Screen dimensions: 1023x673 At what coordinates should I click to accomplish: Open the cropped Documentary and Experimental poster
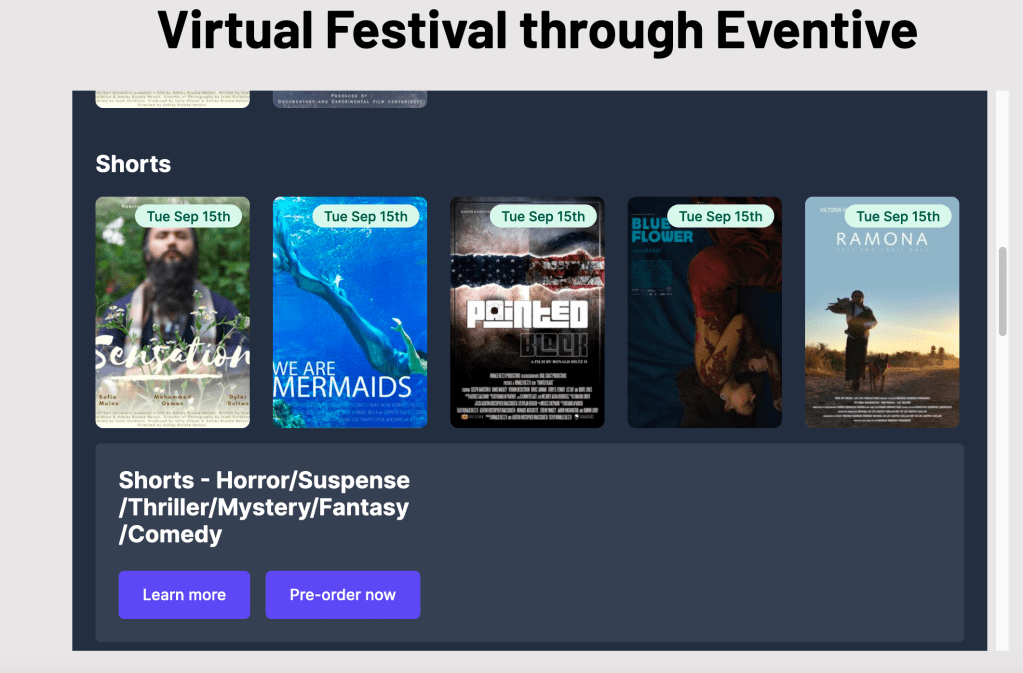click(x=349, y=99)
